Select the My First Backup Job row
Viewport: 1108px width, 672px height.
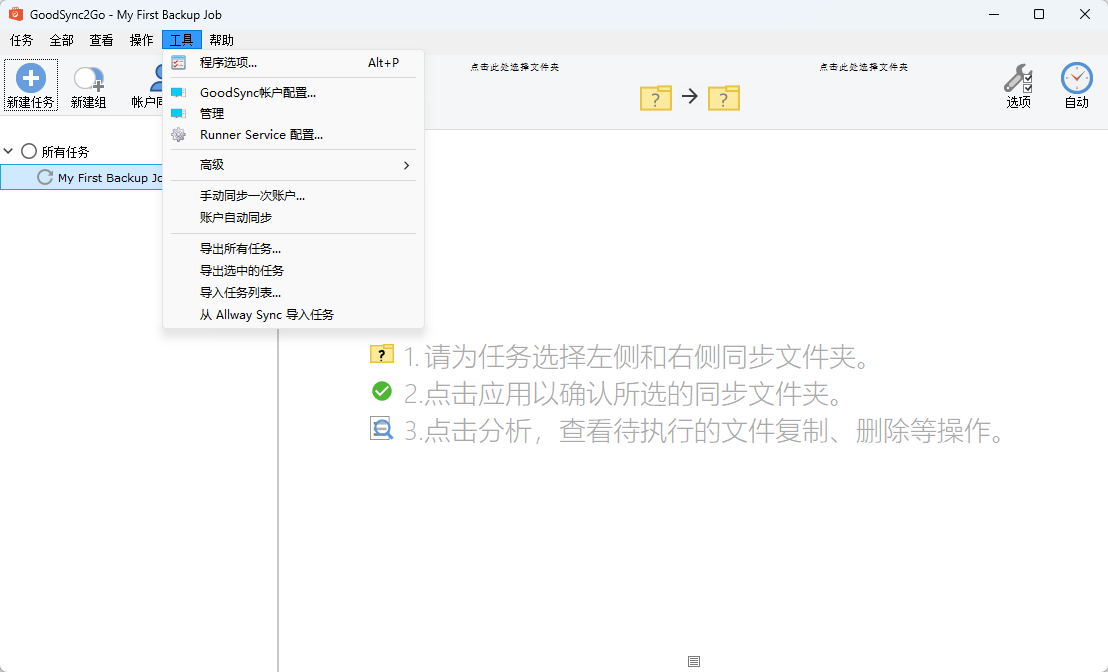(x=82, y=177)
